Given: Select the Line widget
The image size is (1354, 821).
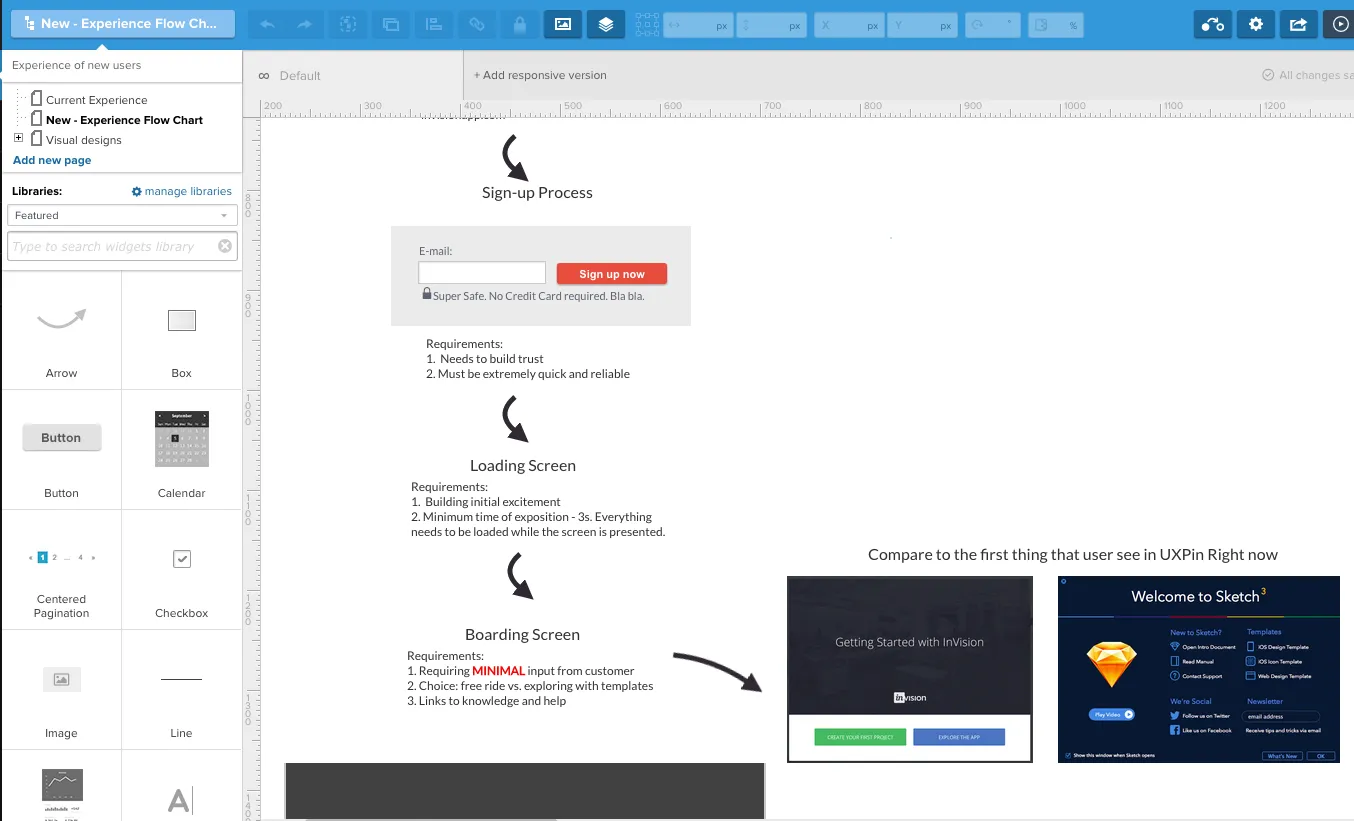Looking at the screenshot, I should (181, 690).
